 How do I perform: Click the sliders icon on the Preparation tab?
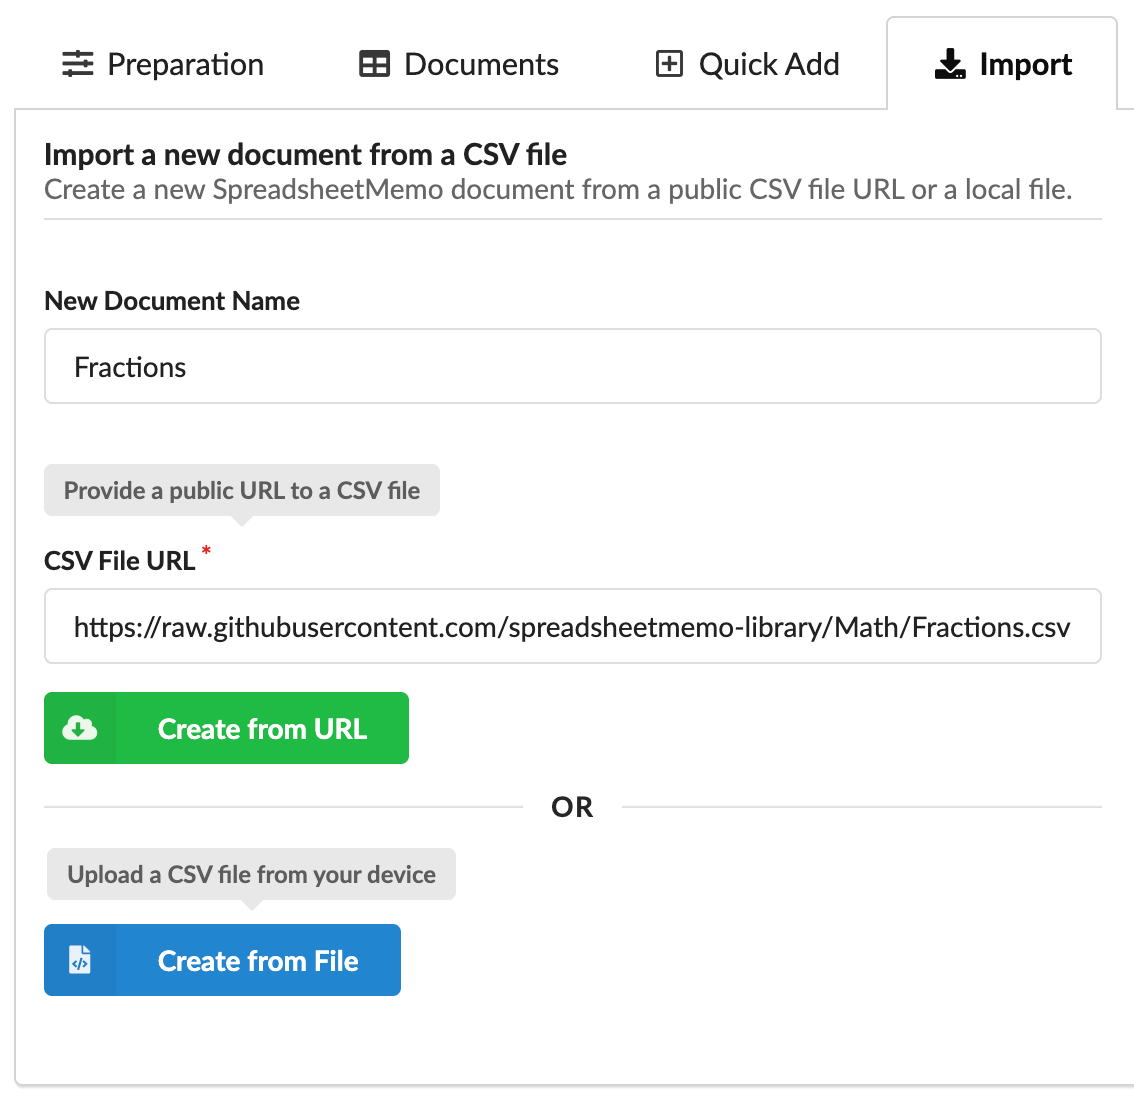coord(77,64)
